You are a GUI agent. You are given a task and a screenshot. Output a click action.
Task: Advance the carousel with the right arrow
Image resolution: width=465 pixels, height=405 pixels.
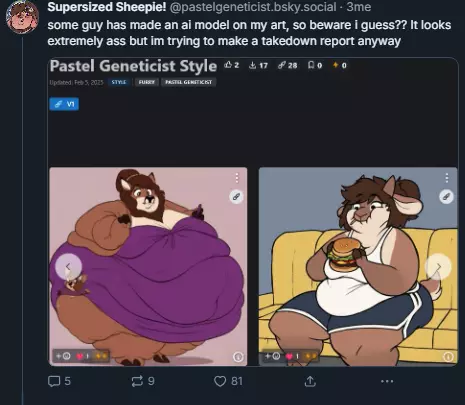pyautogui.click(x=438, y=267)
